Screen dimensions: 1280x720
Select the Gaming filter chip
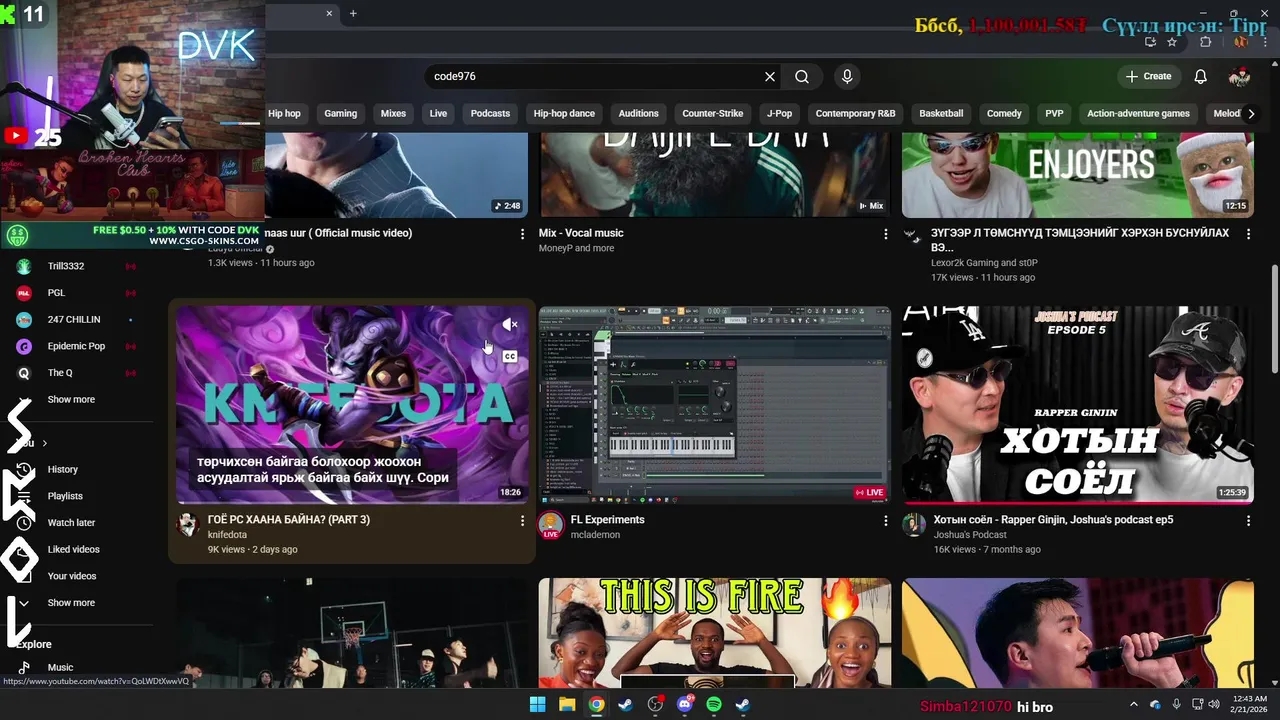pos(340,113)
